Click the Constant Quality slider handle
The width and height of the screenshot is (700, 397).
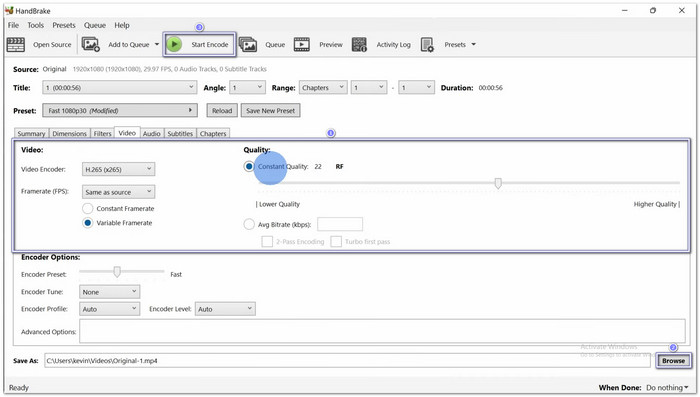498,183
